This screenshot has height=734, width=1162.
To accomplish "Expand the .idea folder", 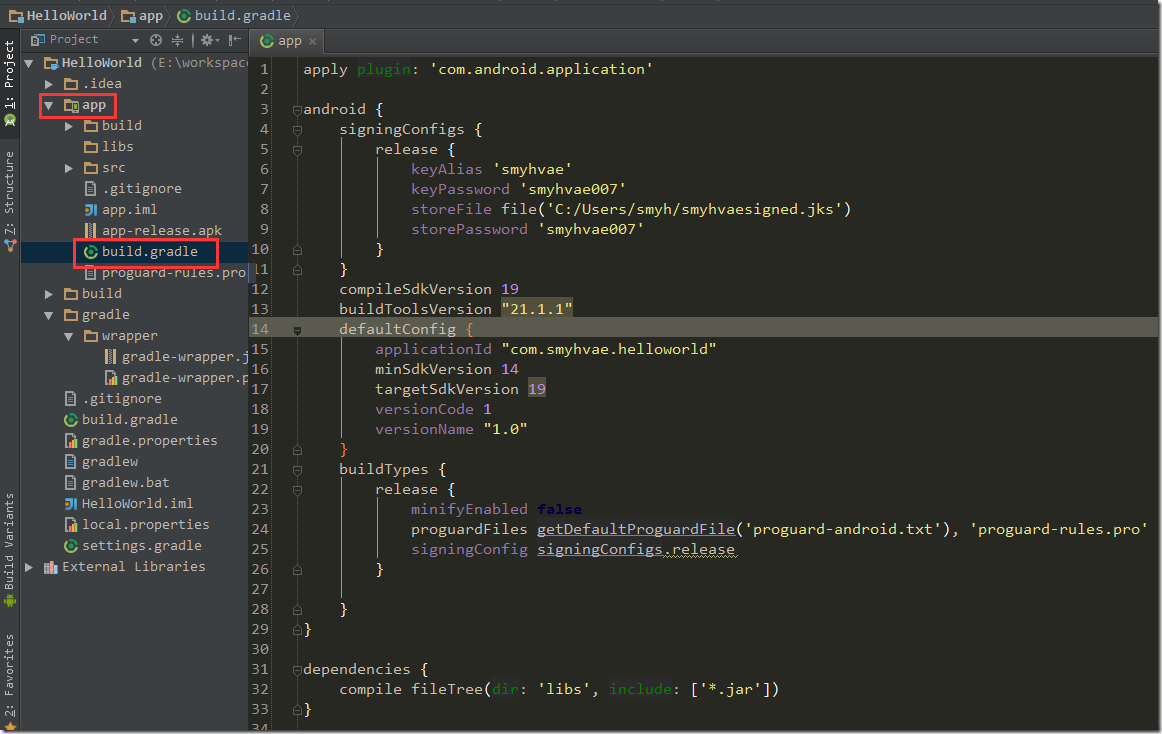I will pos(49,84).
